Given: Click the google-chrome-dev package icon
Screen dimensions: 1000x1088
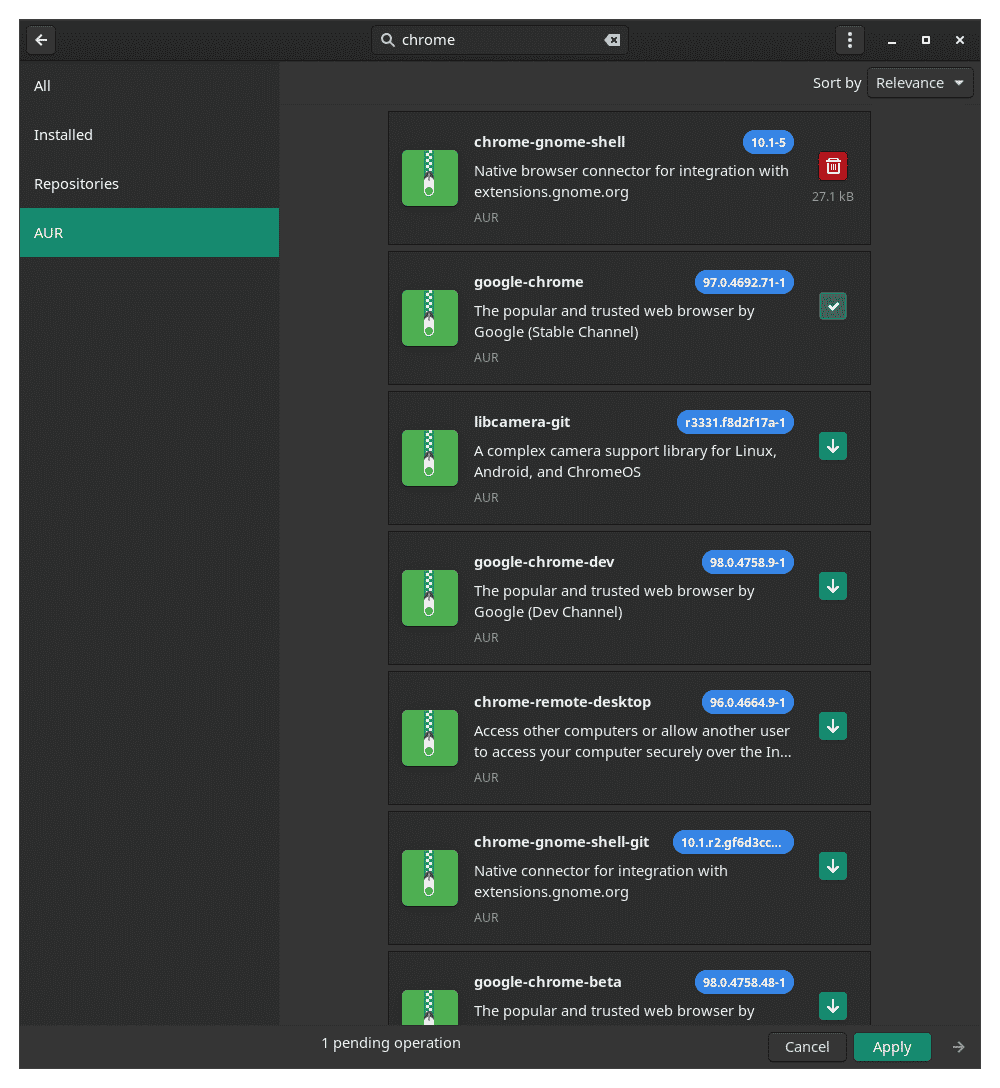Looking at the screenshot, I should point(430,598).
